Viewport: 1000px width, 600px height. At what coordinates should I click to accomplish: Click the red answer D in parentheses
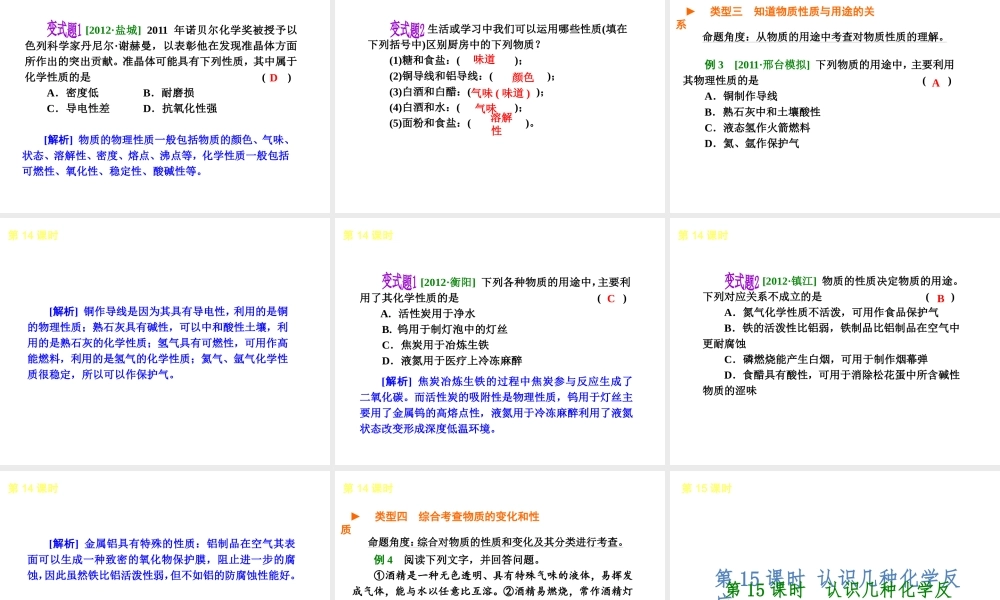click(274, 78)
